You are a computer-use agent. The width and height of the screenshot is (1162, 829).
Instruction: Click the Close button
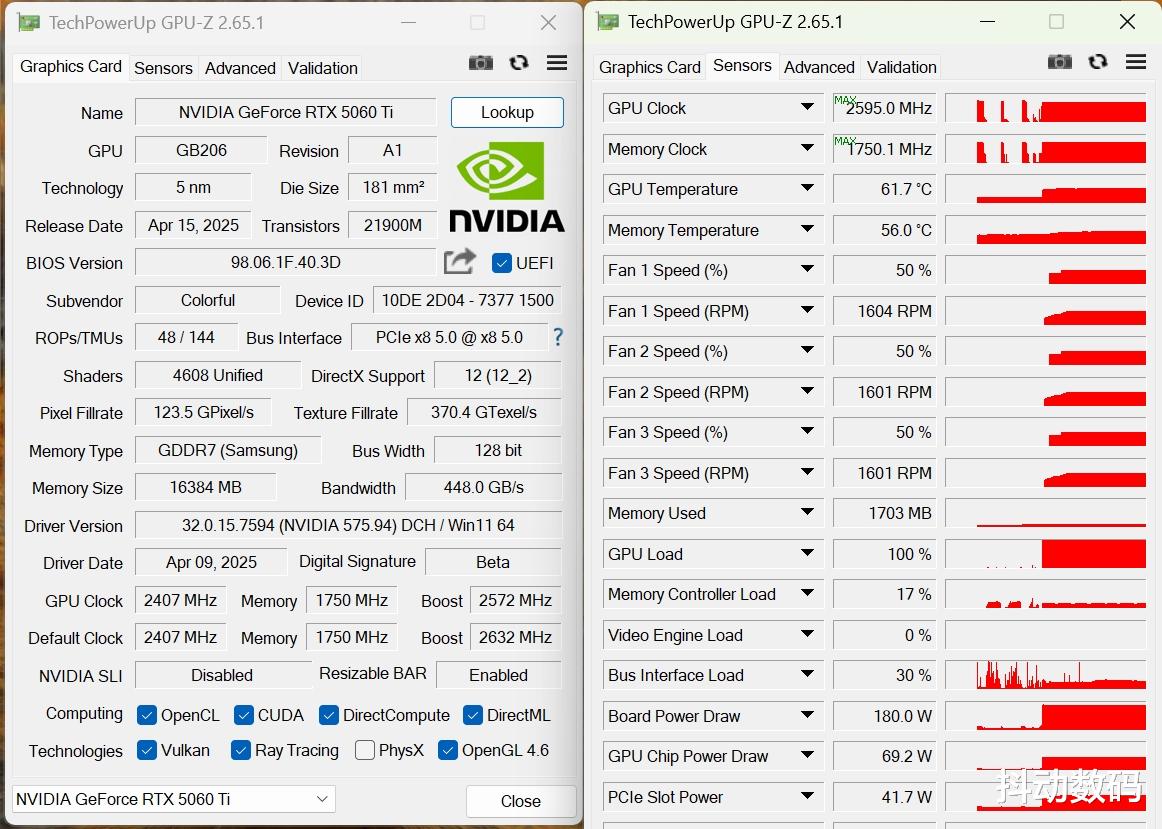coord(520,801)
